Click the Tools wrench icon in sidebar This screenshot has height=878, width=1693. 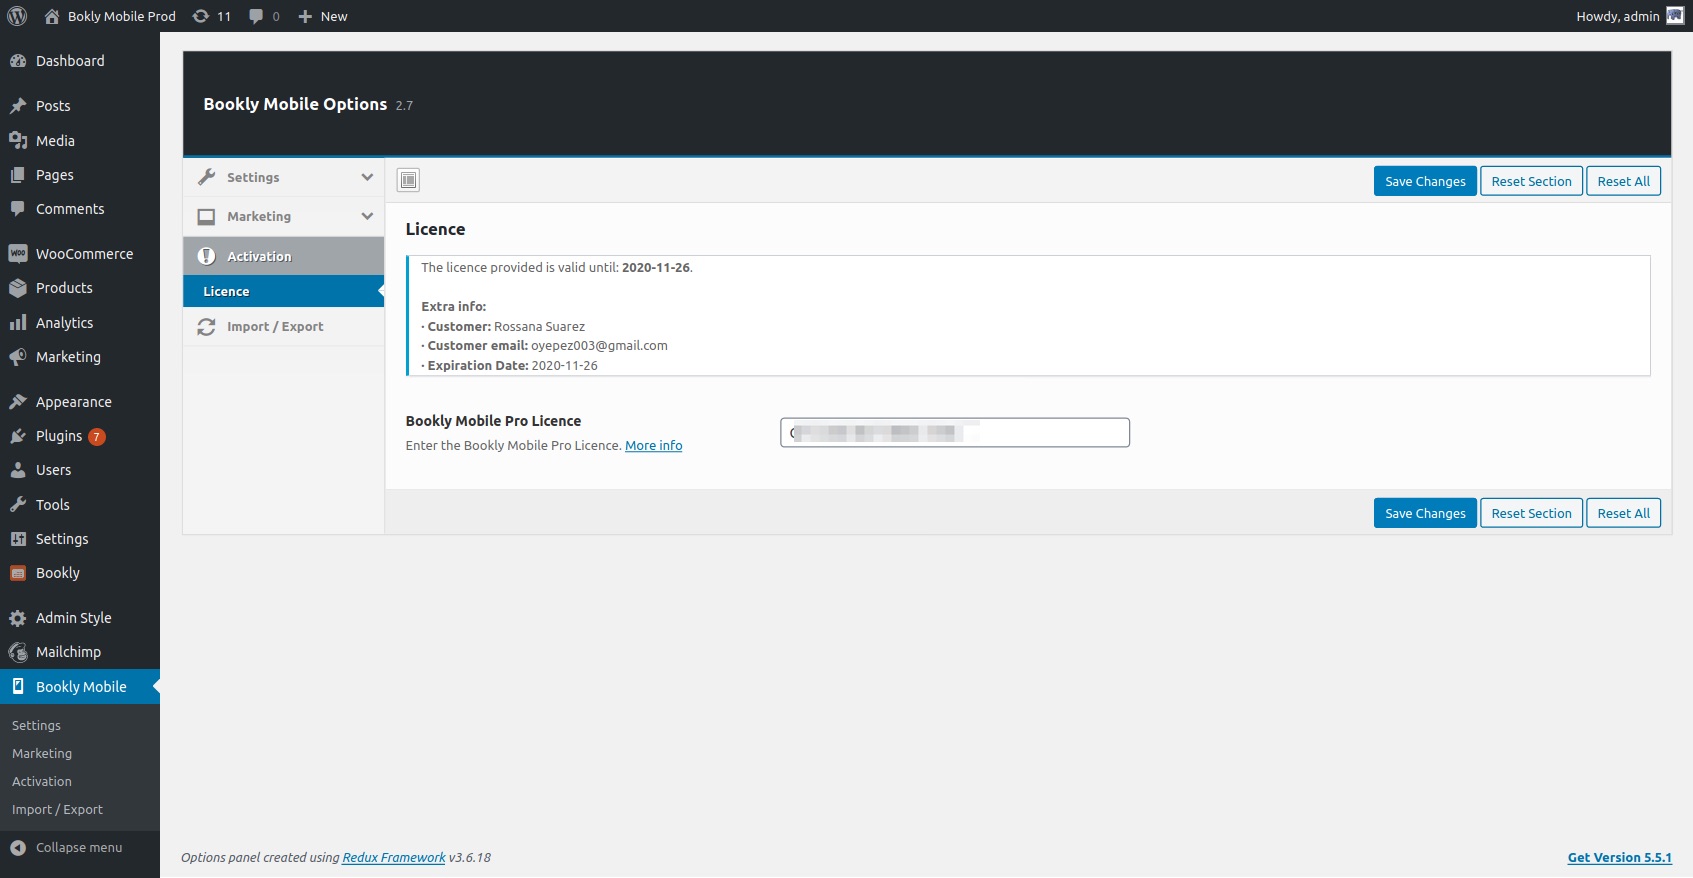click(x=18, y=505)
